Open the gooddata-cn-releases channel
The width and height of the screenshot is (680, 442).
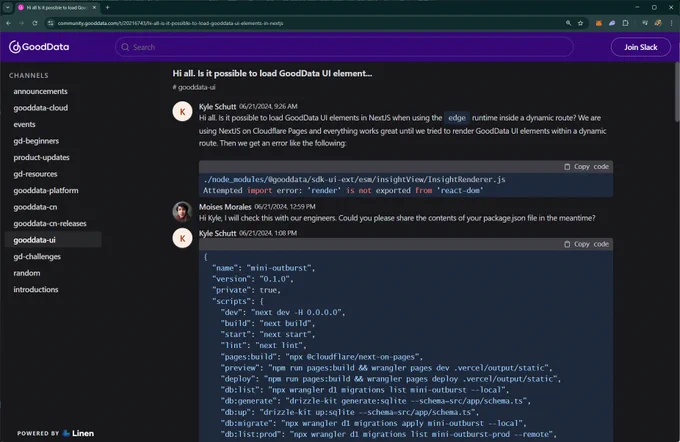coord(49,223)
